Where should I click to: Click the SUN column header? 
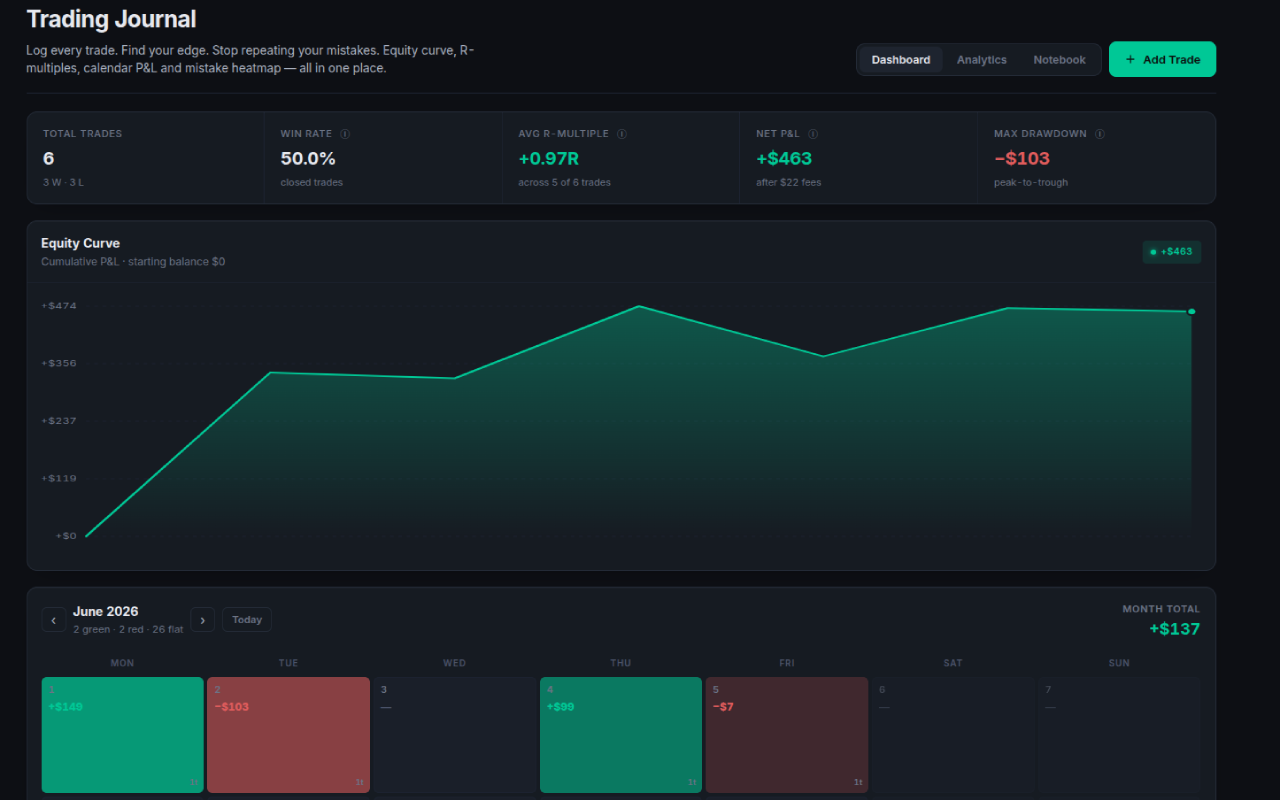coord(1119,663)
